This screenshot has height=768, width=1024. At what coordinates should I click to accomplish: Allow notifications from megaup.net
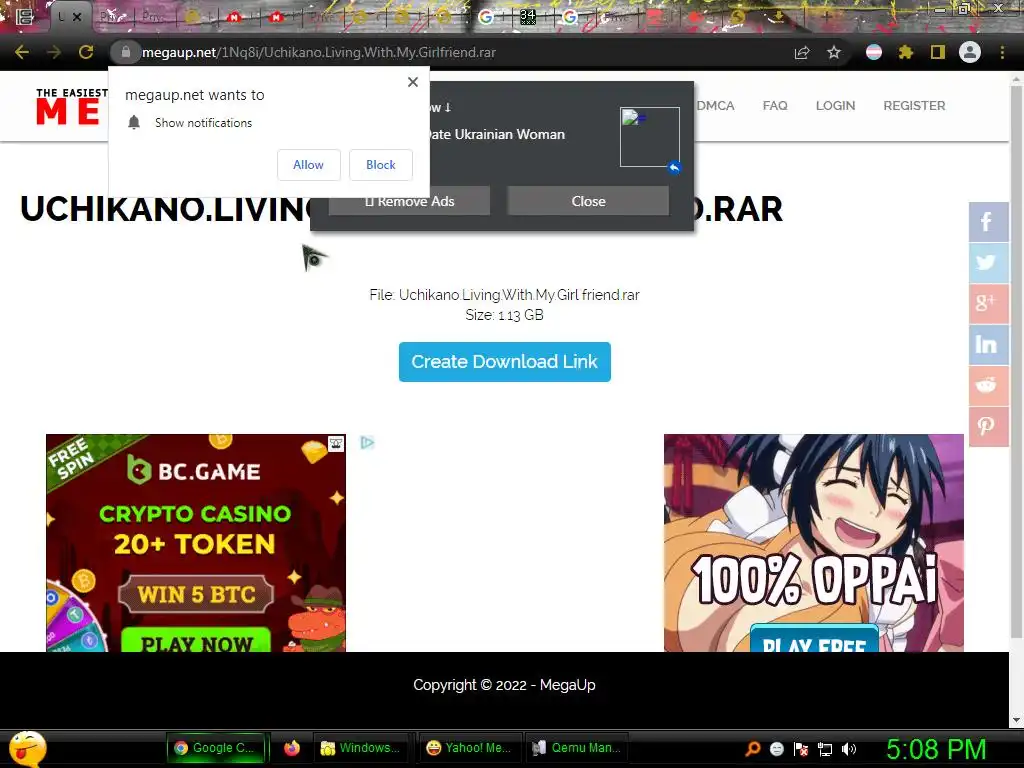point(308,165)
